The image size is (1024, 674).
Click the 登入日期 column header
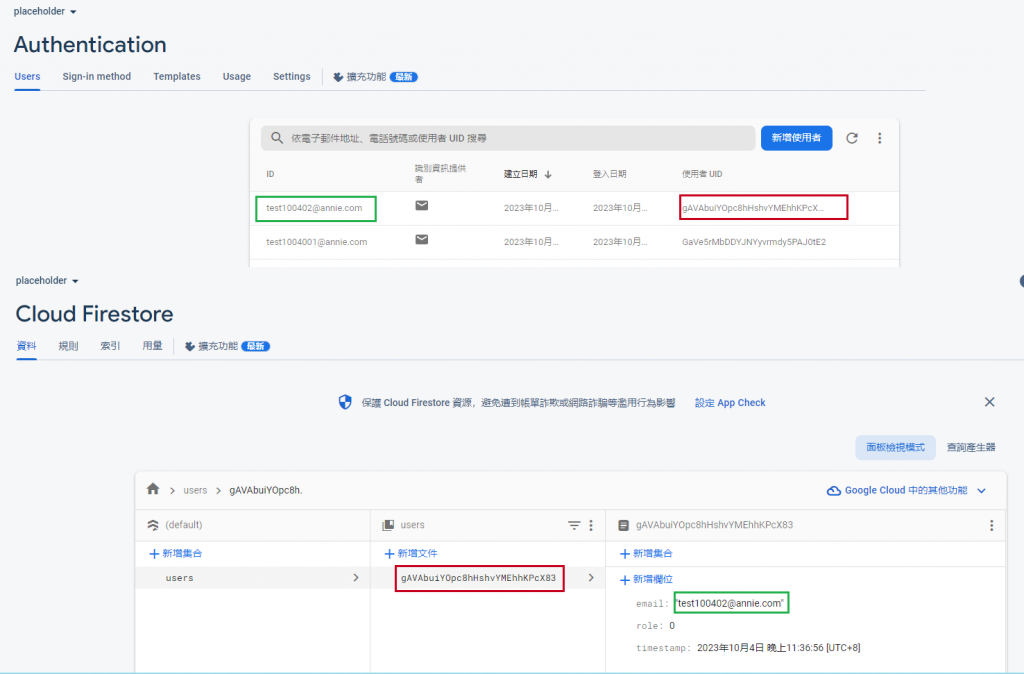[x=609, y=174]
